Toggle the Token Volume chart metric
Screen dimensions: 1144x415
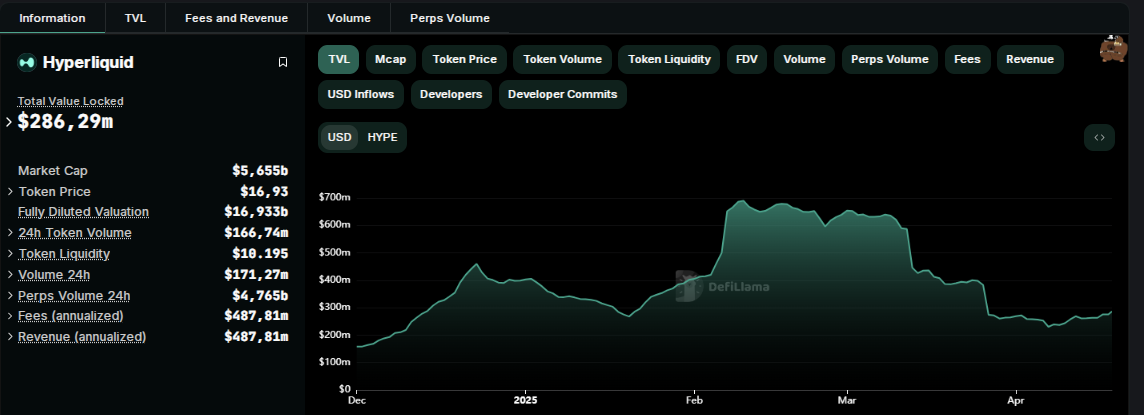pos(563,59)
